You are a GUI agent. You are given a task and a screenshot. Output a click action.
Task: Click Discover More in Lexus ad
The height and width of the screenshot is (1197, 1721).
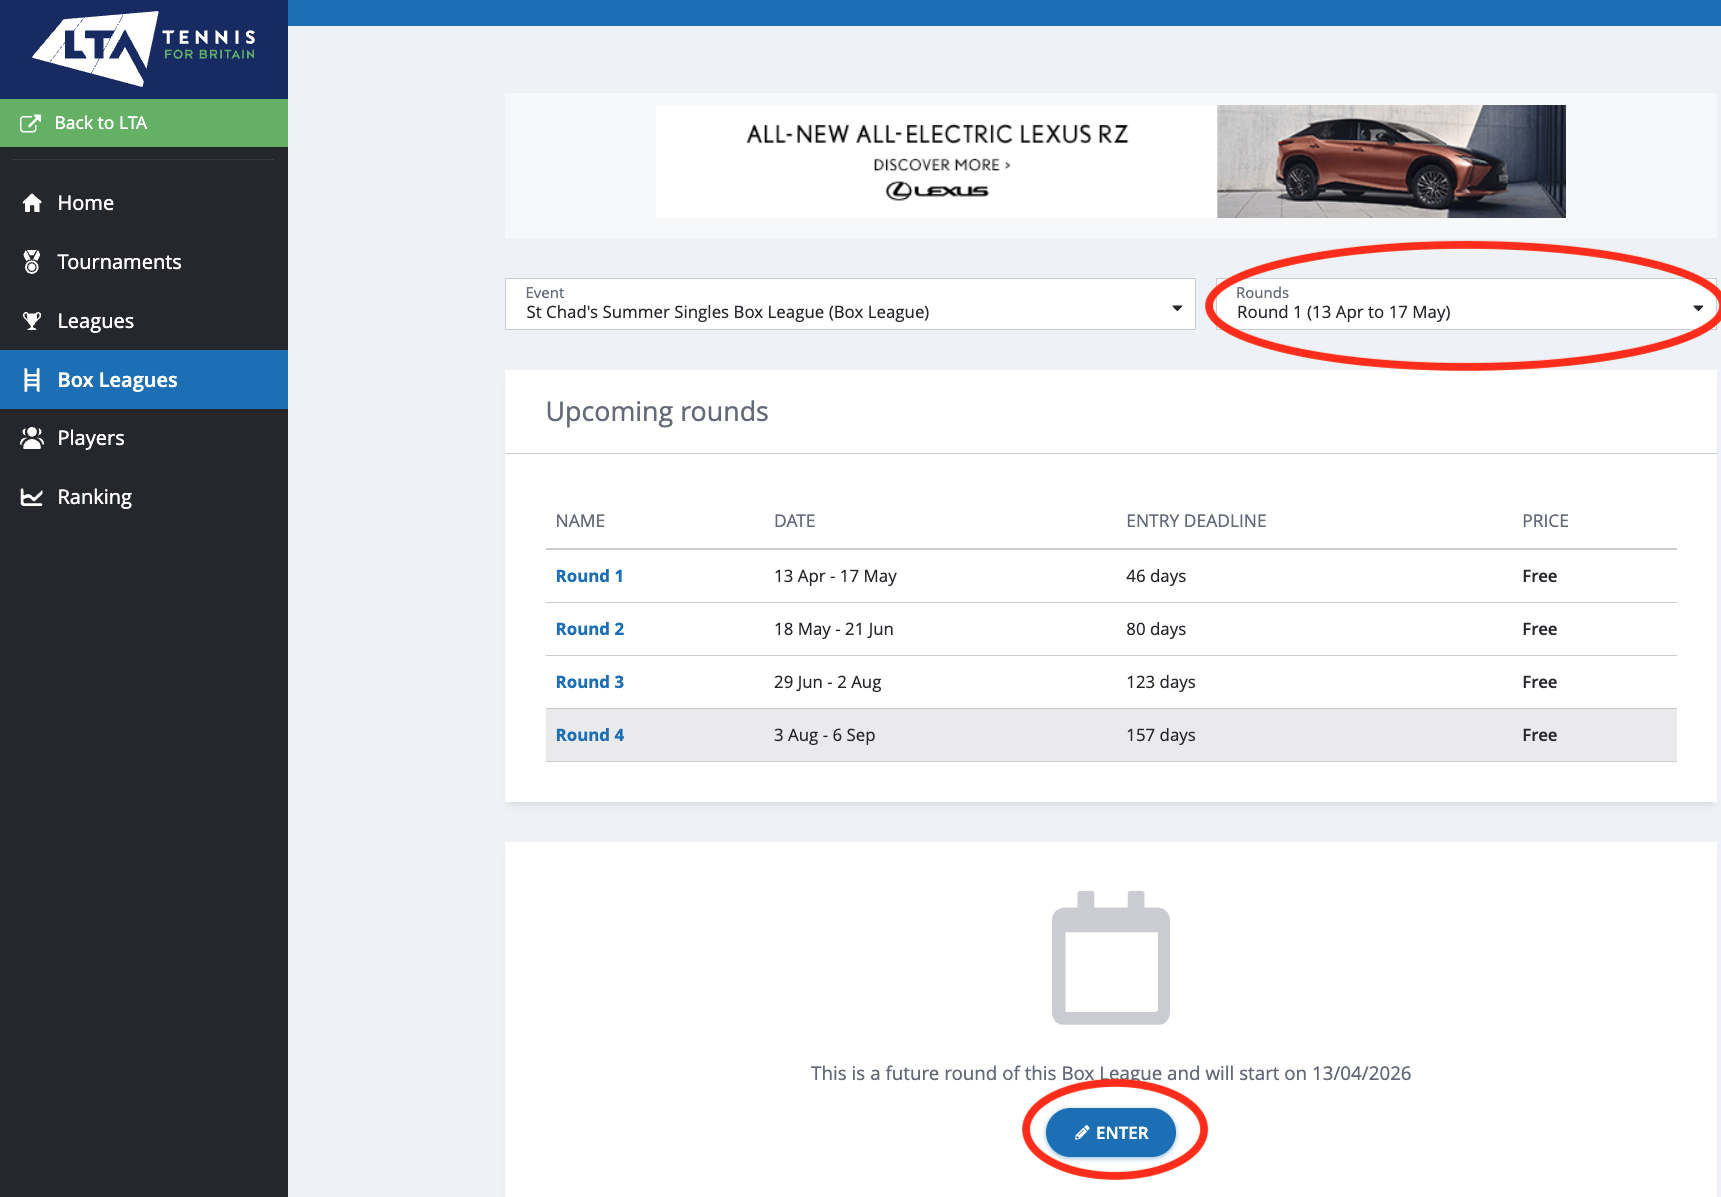coord(941,165)
